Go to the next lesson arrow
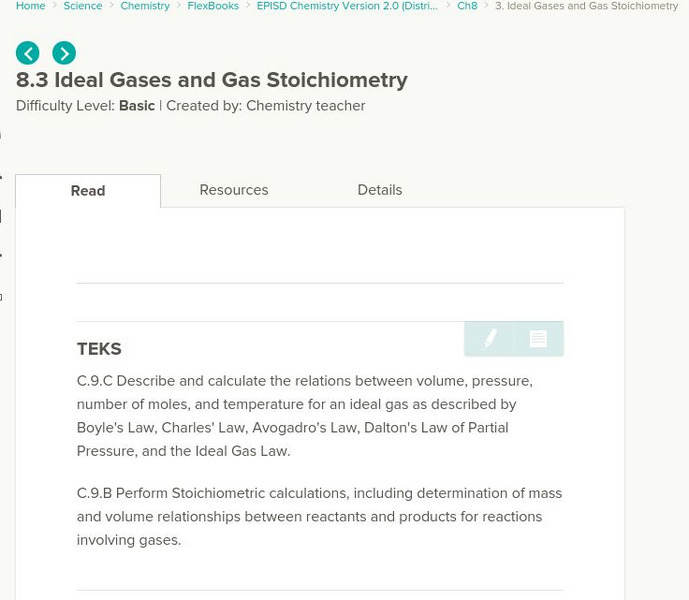 point(64,53)
